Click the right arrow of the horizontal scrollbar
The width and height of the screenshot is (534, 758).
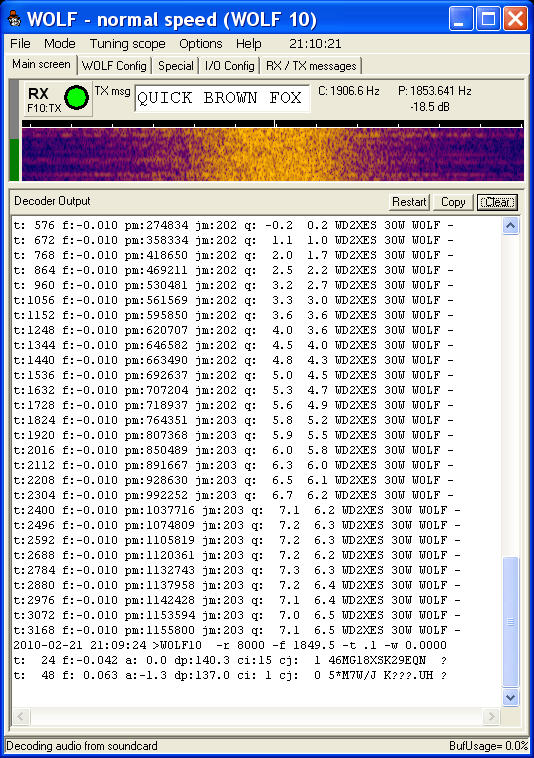coord(491,716)
